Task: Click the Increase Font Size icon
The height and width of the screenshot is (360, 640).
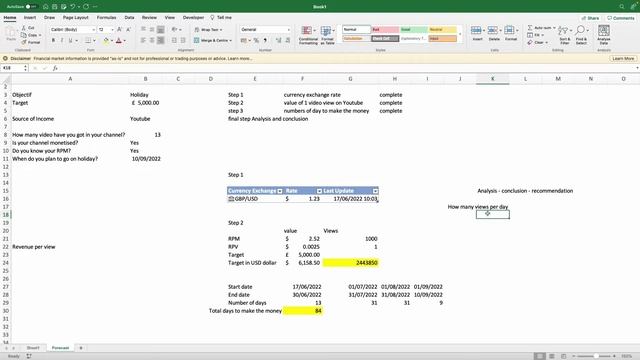Action: (x=120, y=29)
